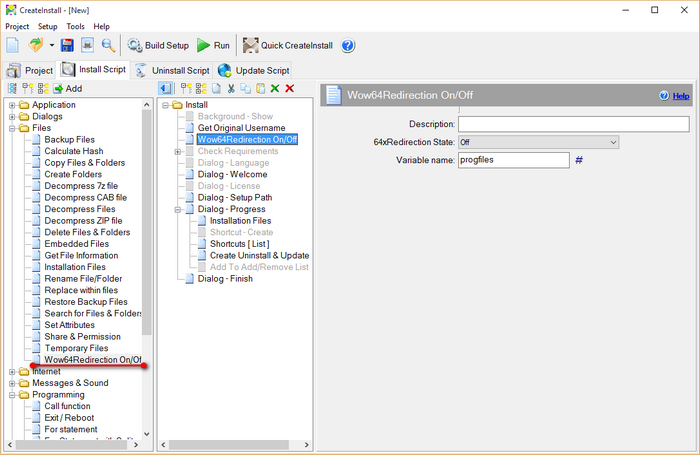
Task: Switch to the Project tab
Action: [x=29, y=70]
